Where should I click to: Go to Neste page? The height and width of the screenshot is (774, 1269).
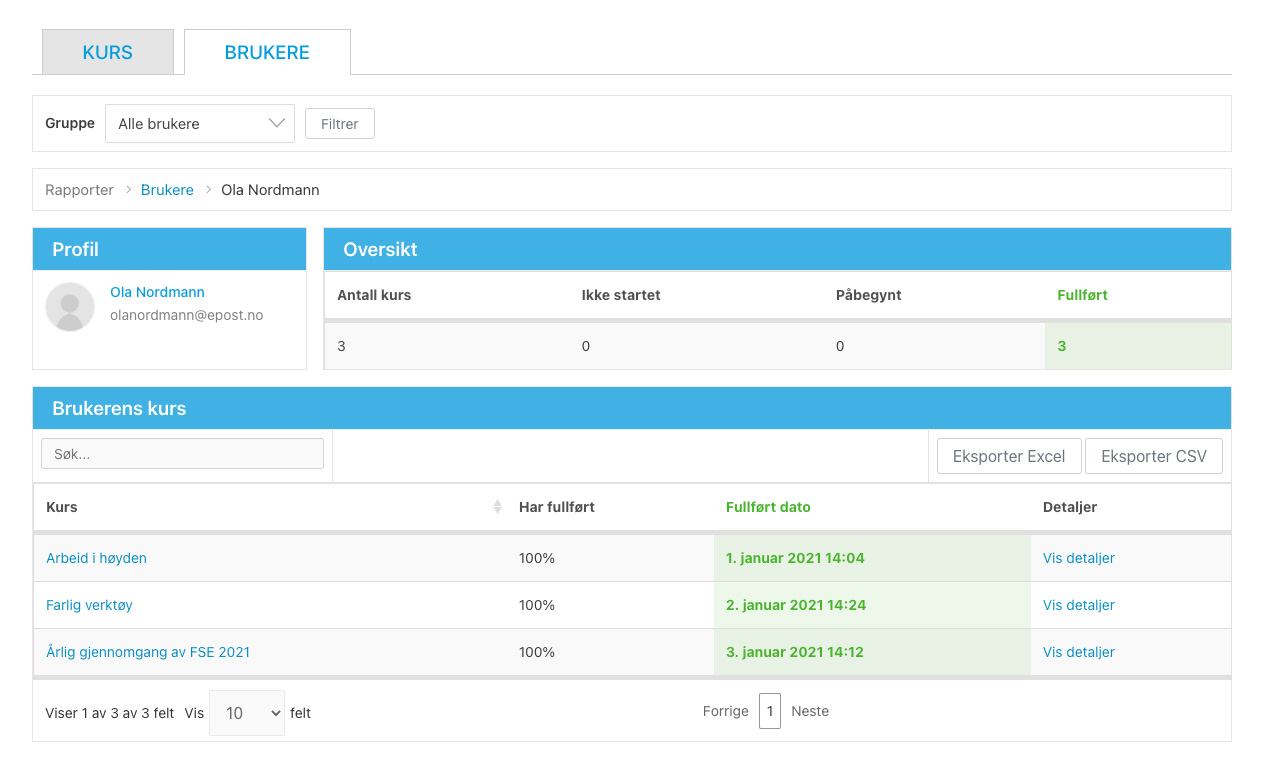pyautogui.click(x=809, y=711)
